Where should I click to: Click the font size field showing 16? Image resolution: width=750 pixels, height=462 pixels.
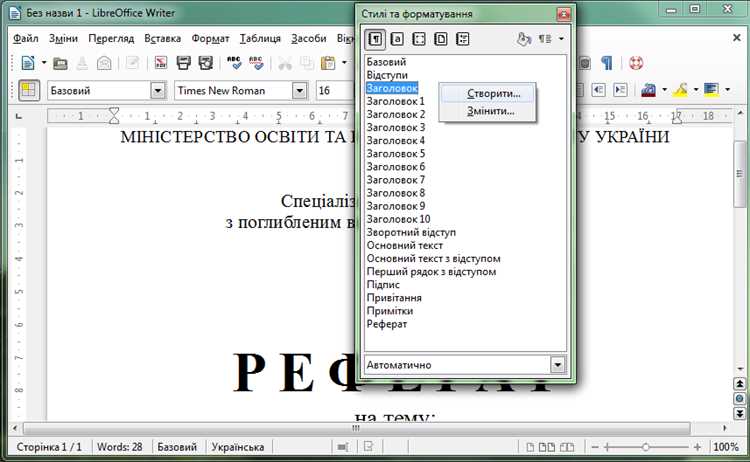point(335,90)
